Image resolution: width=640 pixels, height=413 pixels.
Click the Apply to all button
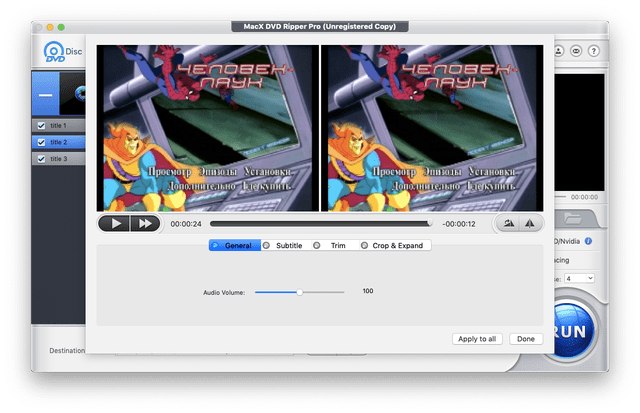(x=477, y=339)
